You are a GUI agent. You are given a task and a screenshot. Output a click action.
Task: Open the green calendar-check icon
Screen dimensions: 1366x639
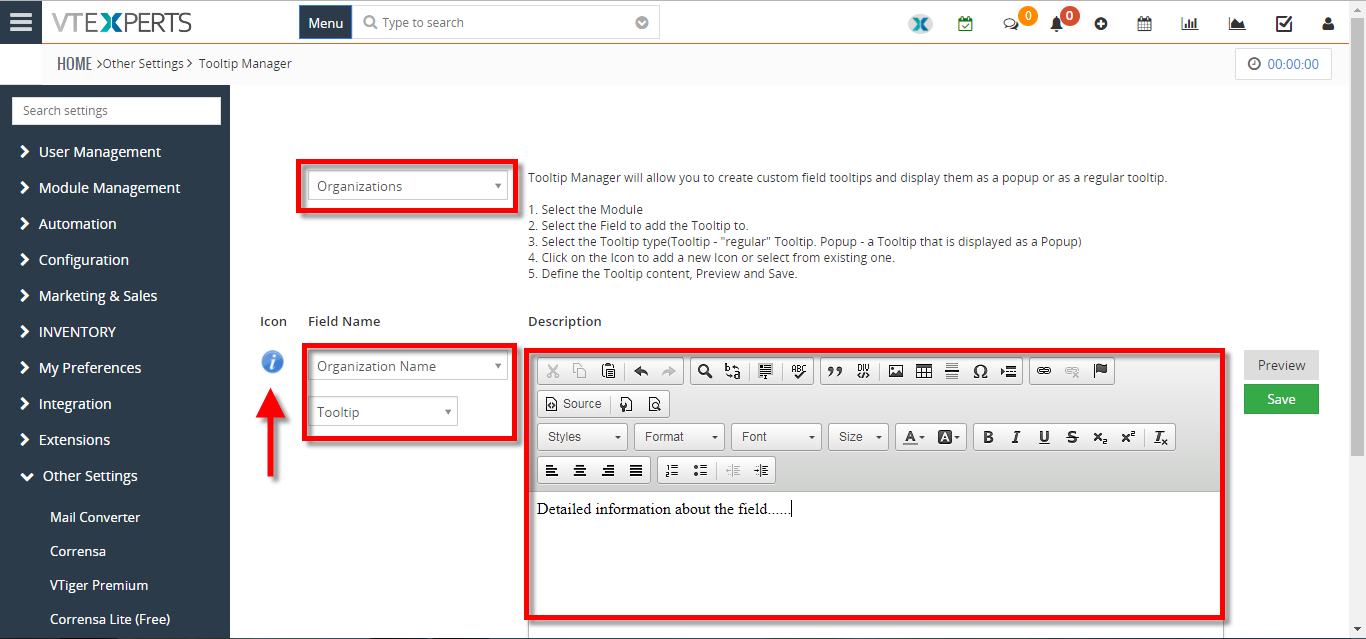[x=965, y=23]
